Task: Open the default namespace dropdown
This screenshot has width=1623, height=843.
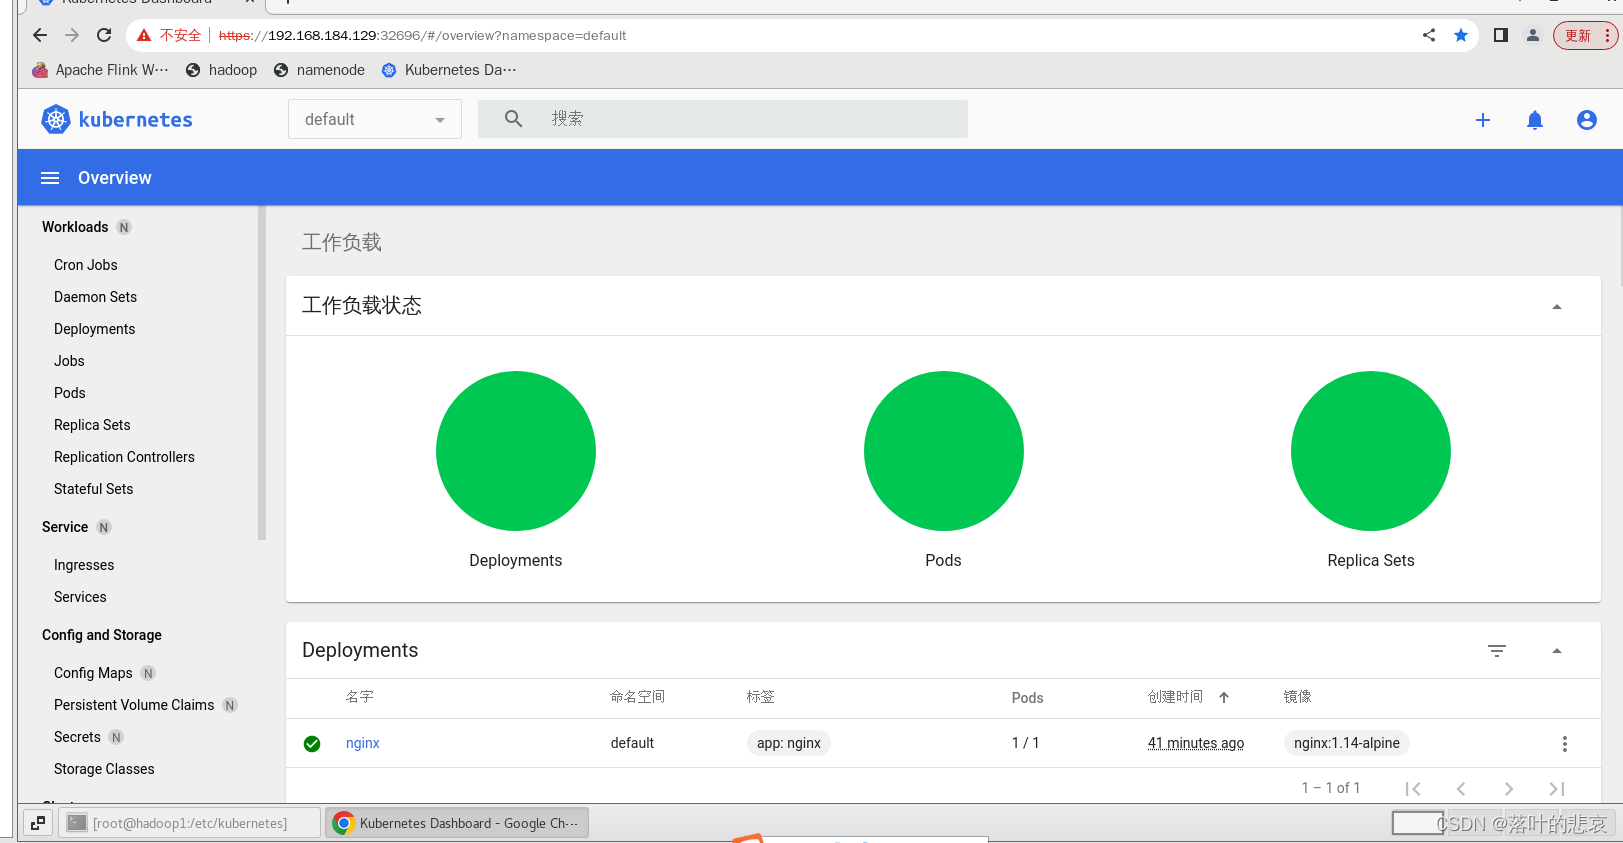Action: point(375,119)
